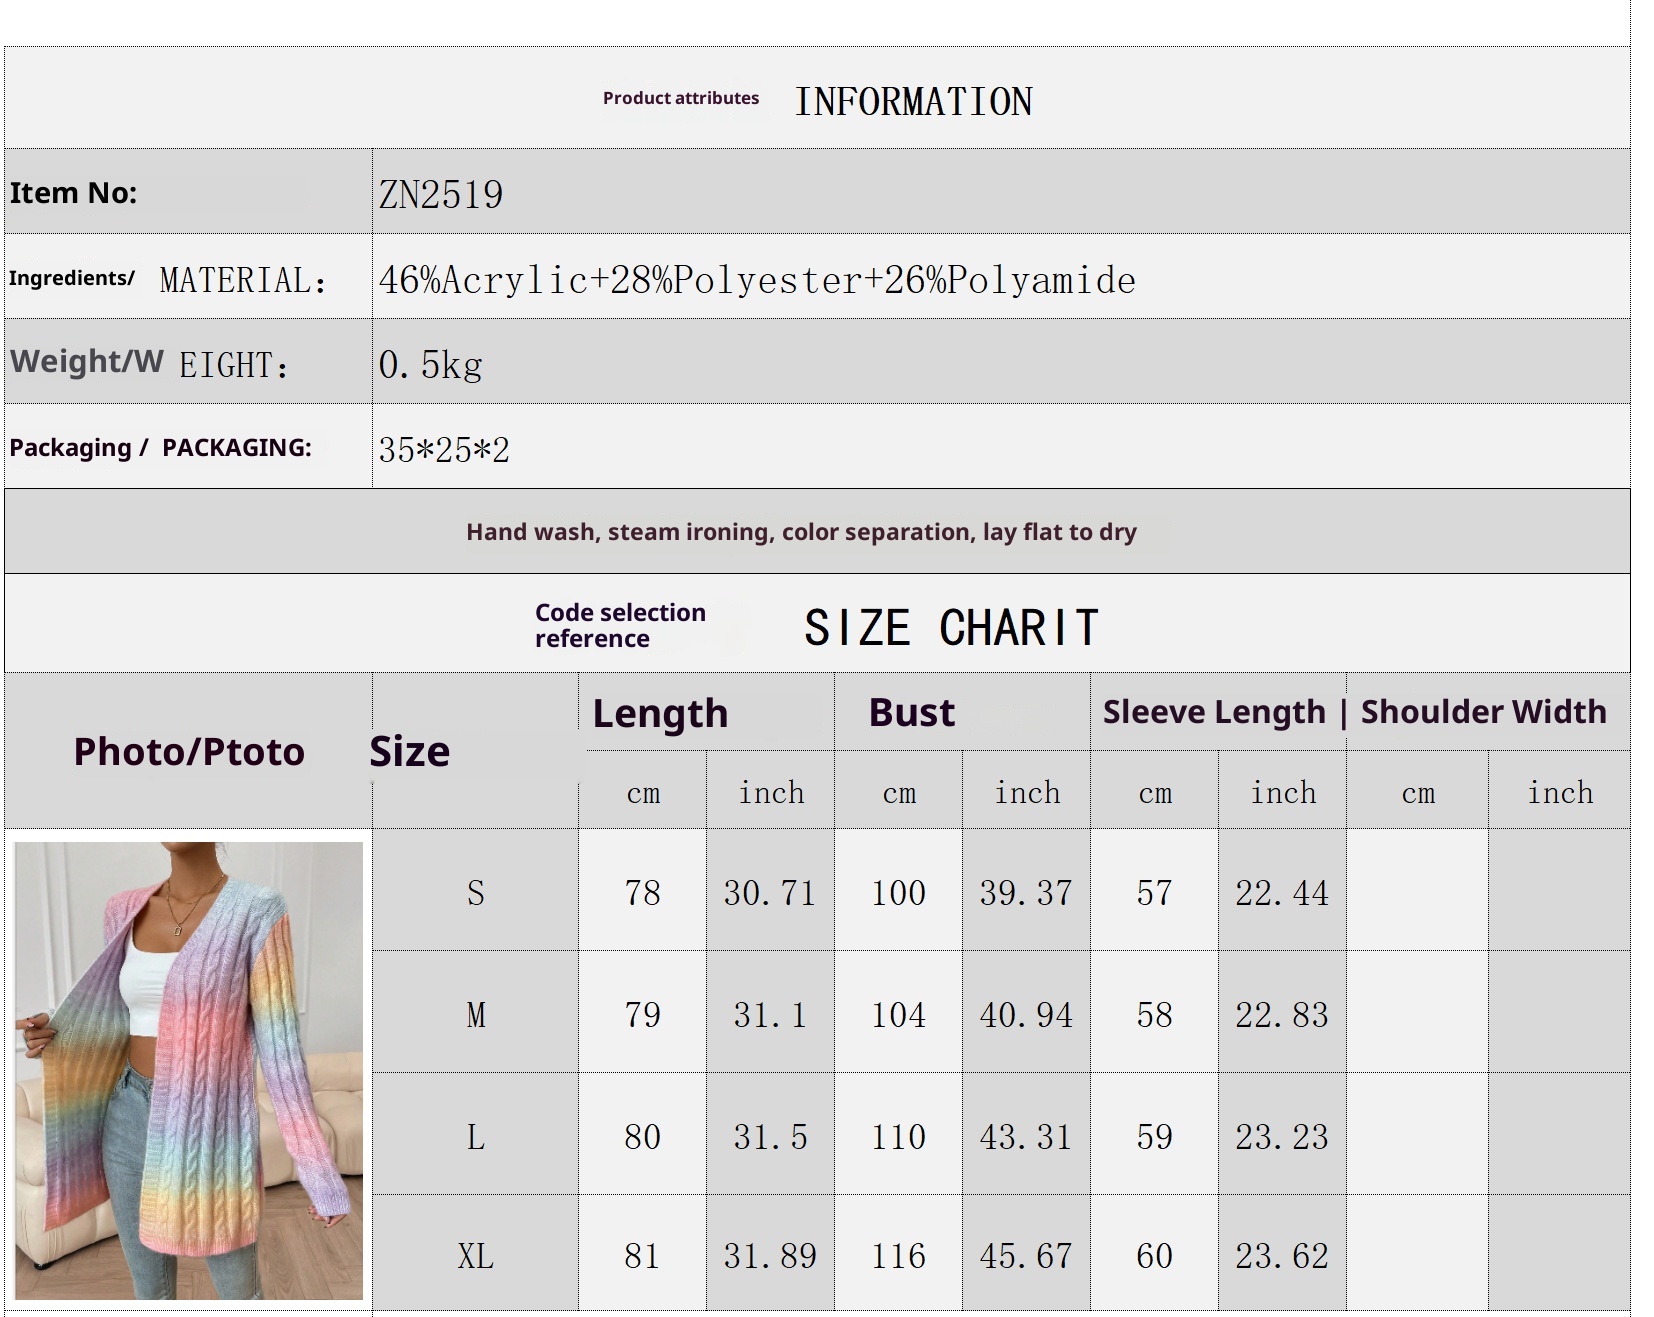Click the rainbow cardigan product photo
The height and width of the screenshot is (1317, 1654).
coord(189,1070)
